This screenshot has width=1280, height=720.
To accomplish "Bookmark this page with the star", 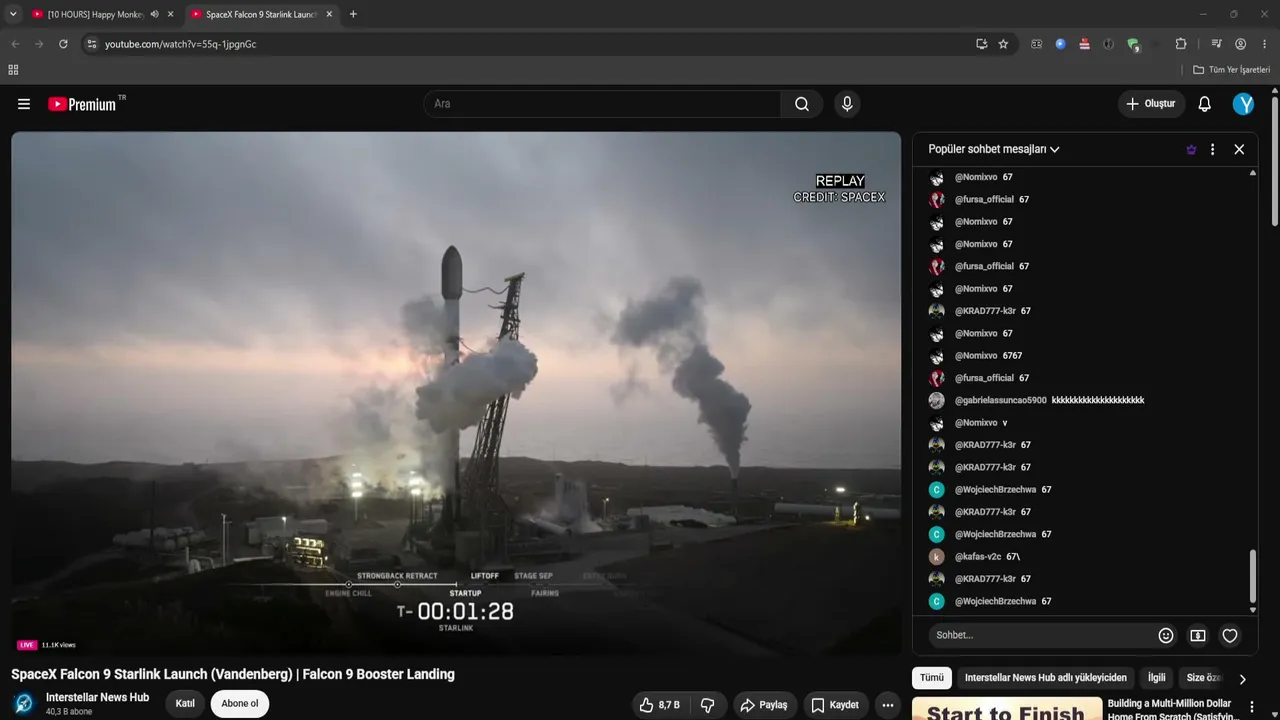I will click(1003, 44).
